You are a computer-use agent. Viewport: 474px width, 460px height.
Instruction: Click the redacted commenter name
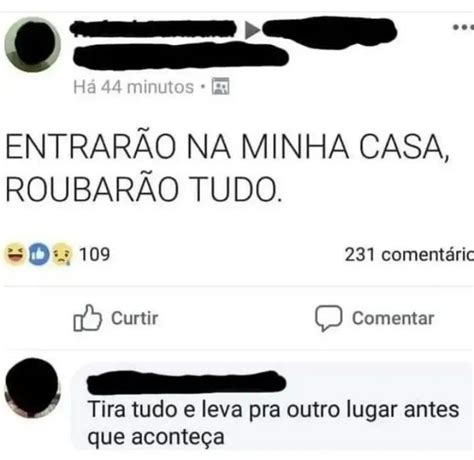[186, 382]
